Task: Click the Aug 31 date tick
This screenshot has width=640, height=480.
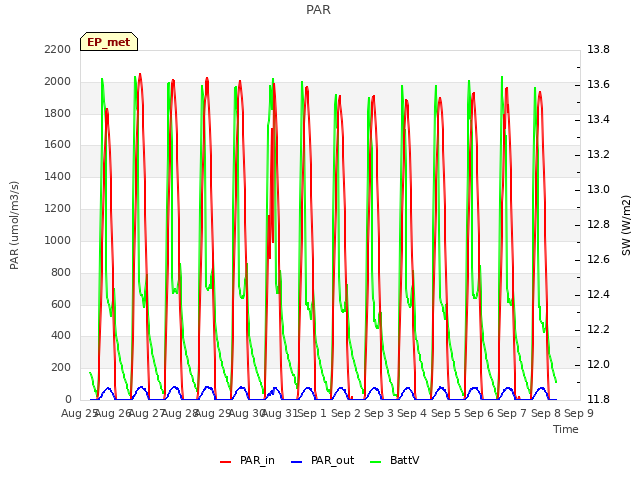Action: (280, 413)
